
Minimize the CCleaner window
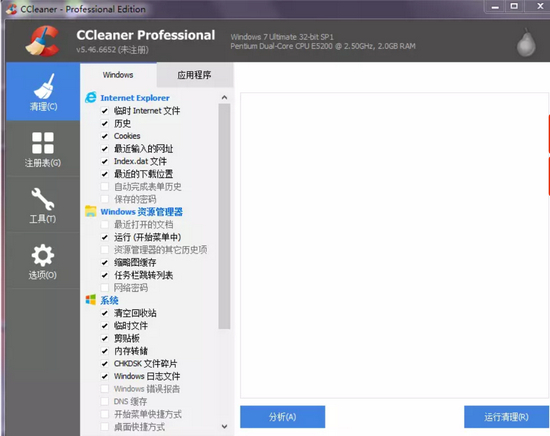pyautogui.click(x=495, y=7)
